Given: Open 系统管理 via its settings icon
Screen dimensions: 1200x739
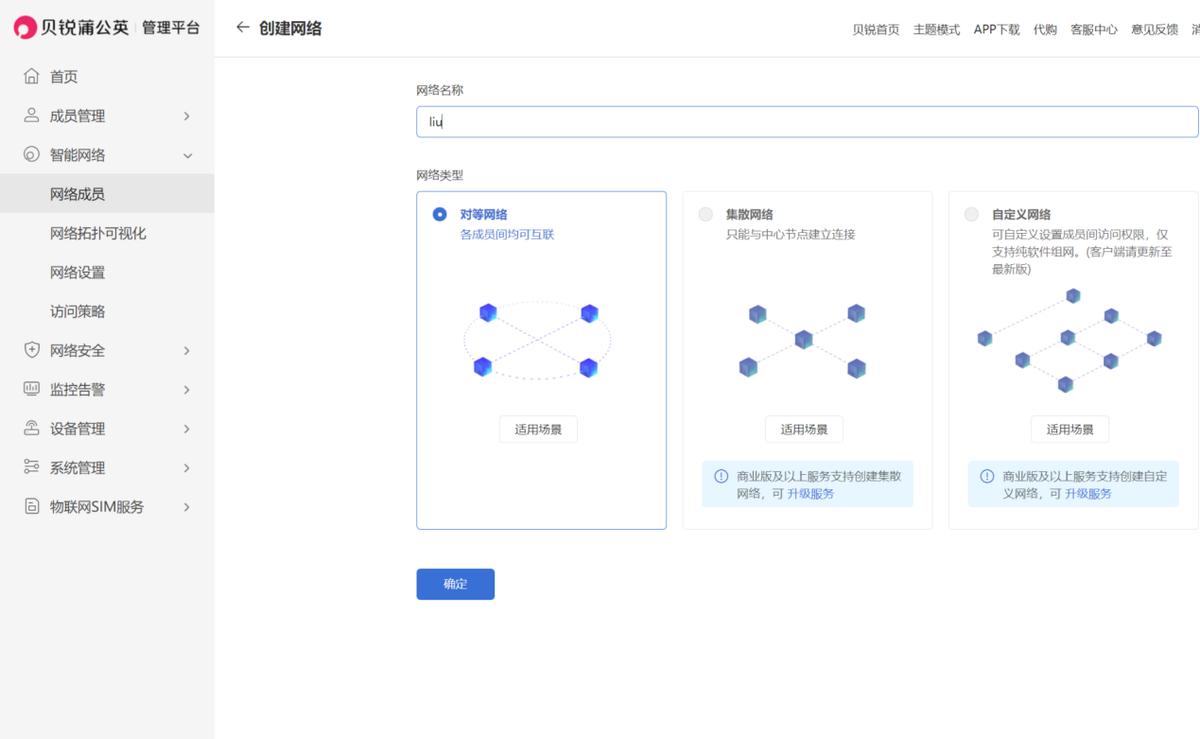Looking at the screenshot, I should [x=32, y=467].
